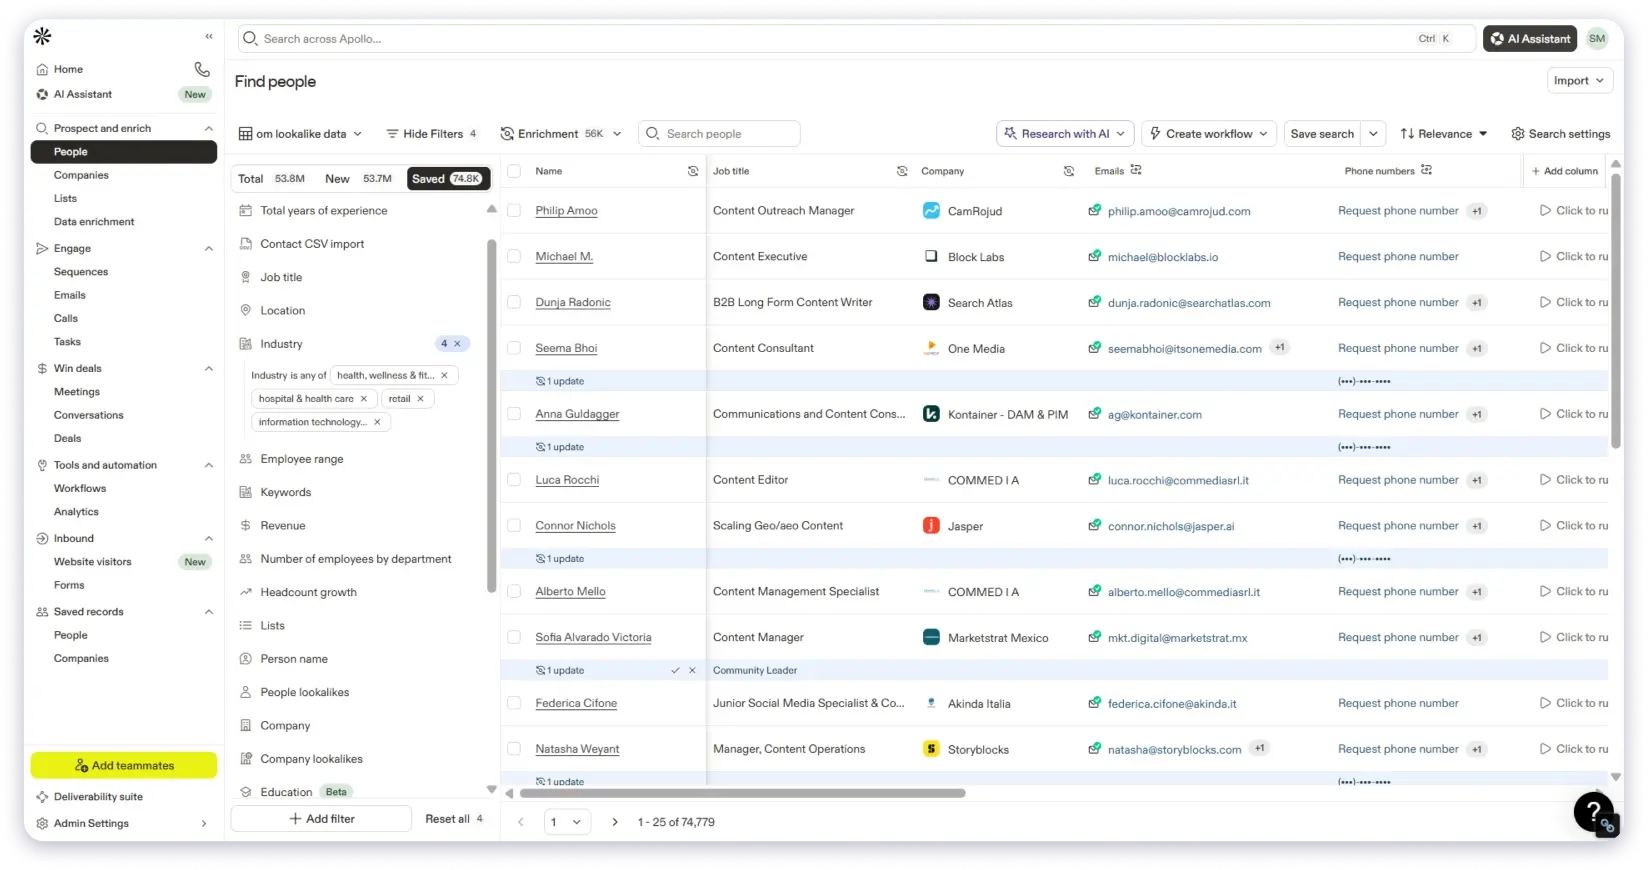Viewport: 1648px width, 870px height.
Task: Switch to the New tab
Action: (x=358, y=179)
